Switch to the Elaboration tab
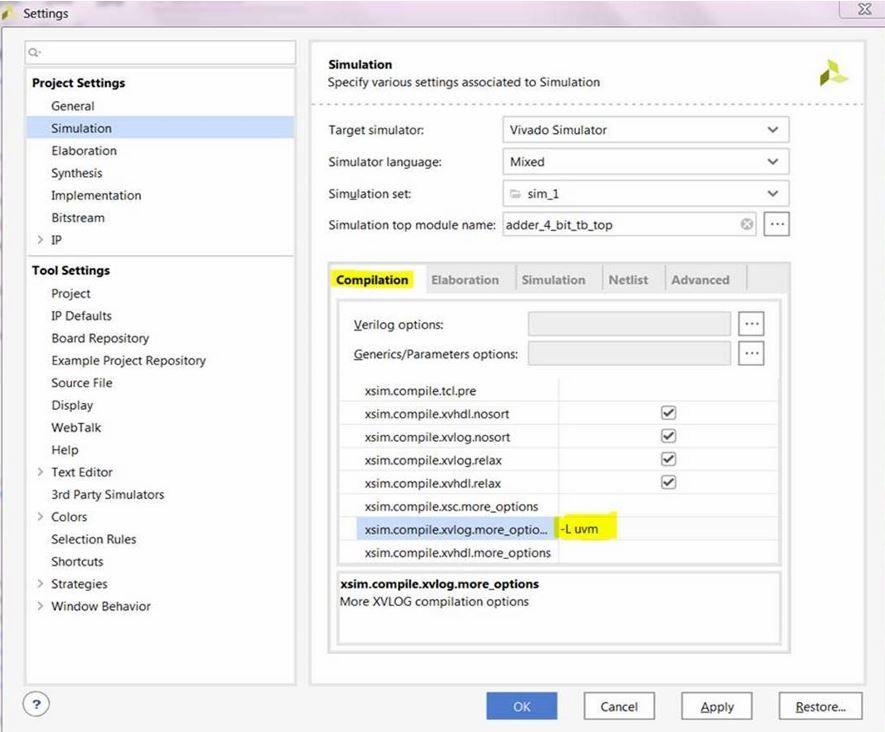The image size is (885, 732). (x=465, y=280)
